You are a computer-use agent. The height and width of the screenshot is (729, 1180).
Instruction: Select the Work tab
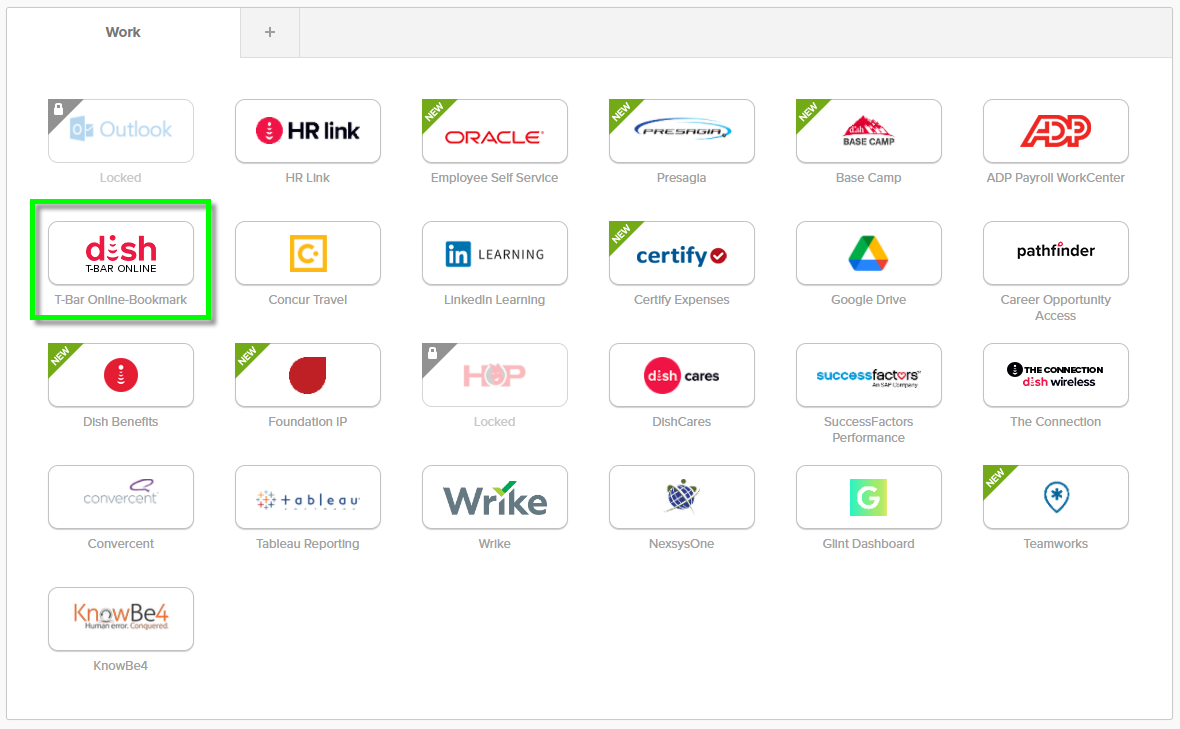pyautogui.click(x=123, y=32)
